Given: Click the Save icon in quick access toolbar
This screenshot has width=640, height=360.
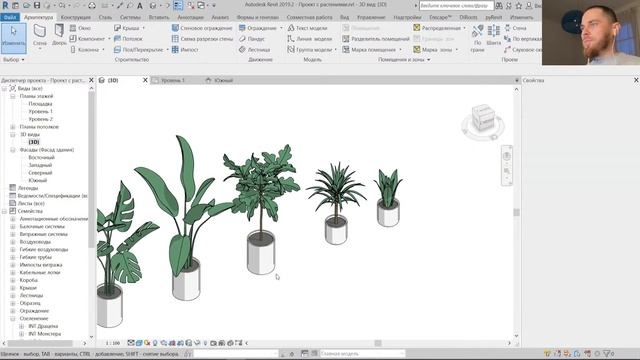Looking at the screenshot, I should 37,5.
